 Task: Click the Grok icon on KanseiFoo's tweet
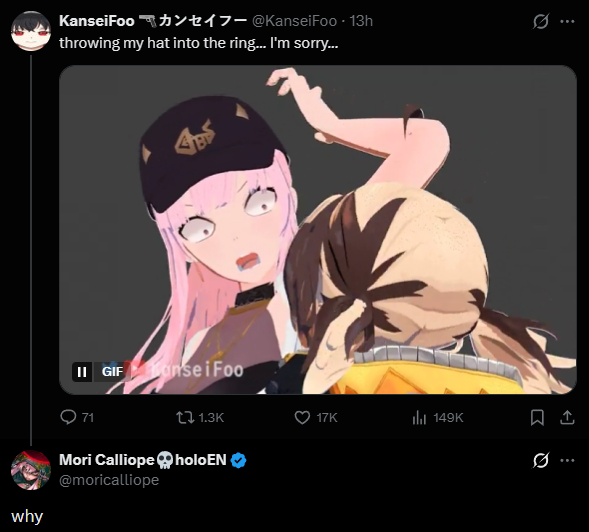541,21
